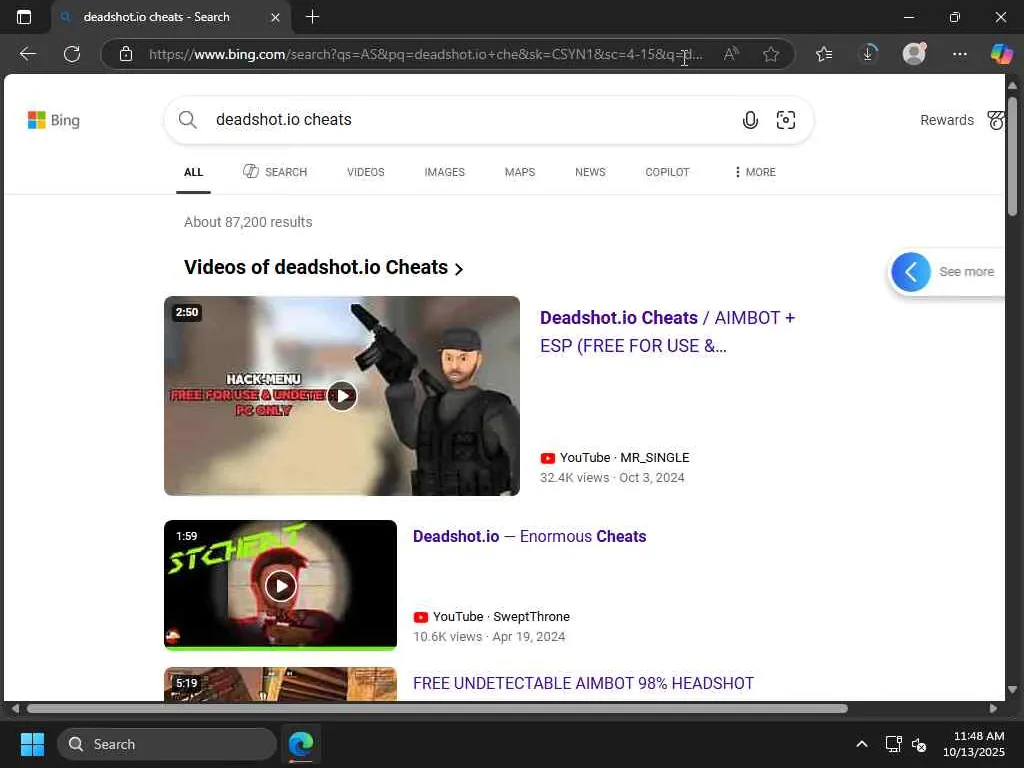Click scroll left arrow of horizontal scrollbar
Screen dimensions: 1024x768
(x=15, y=709)
